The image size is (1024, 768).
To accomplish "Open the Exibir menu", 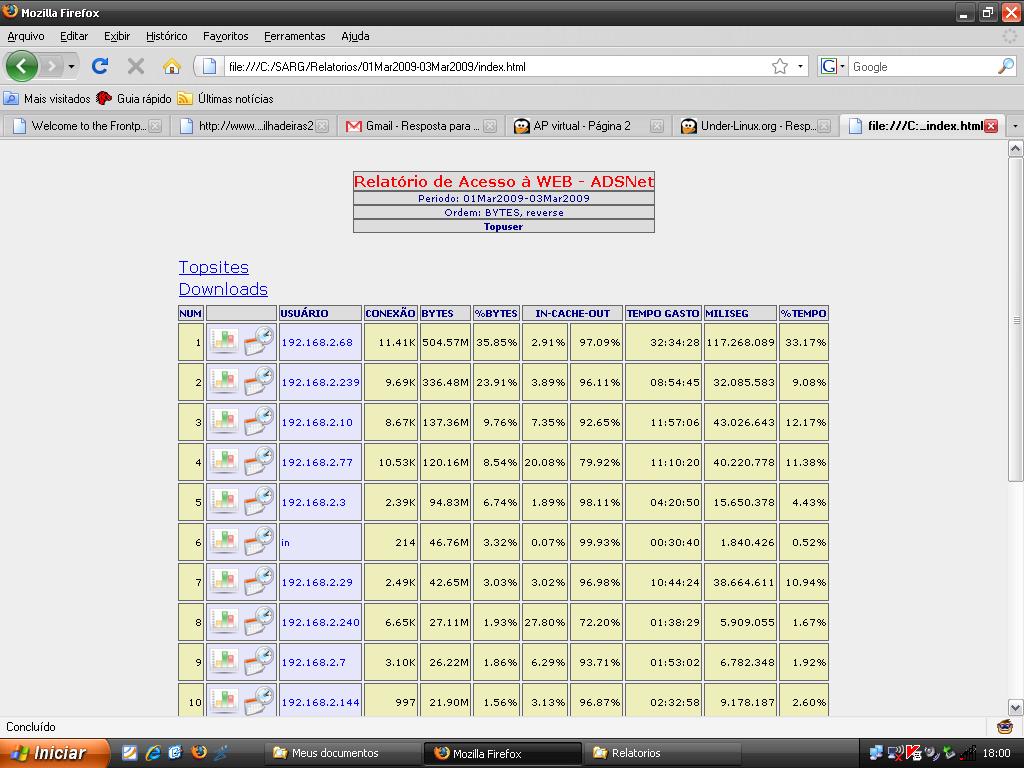I will point(117,36).
